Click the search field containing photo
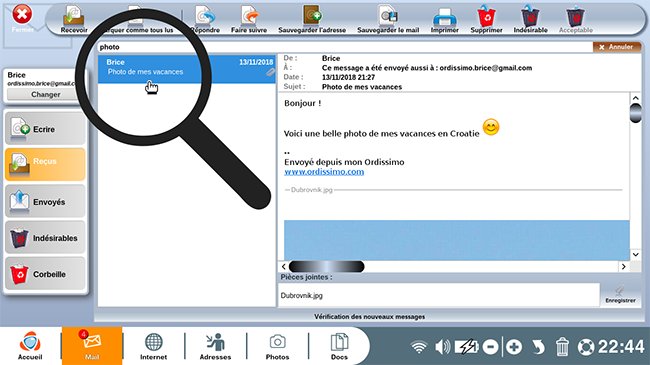The image size is (650, 365). 345,47
